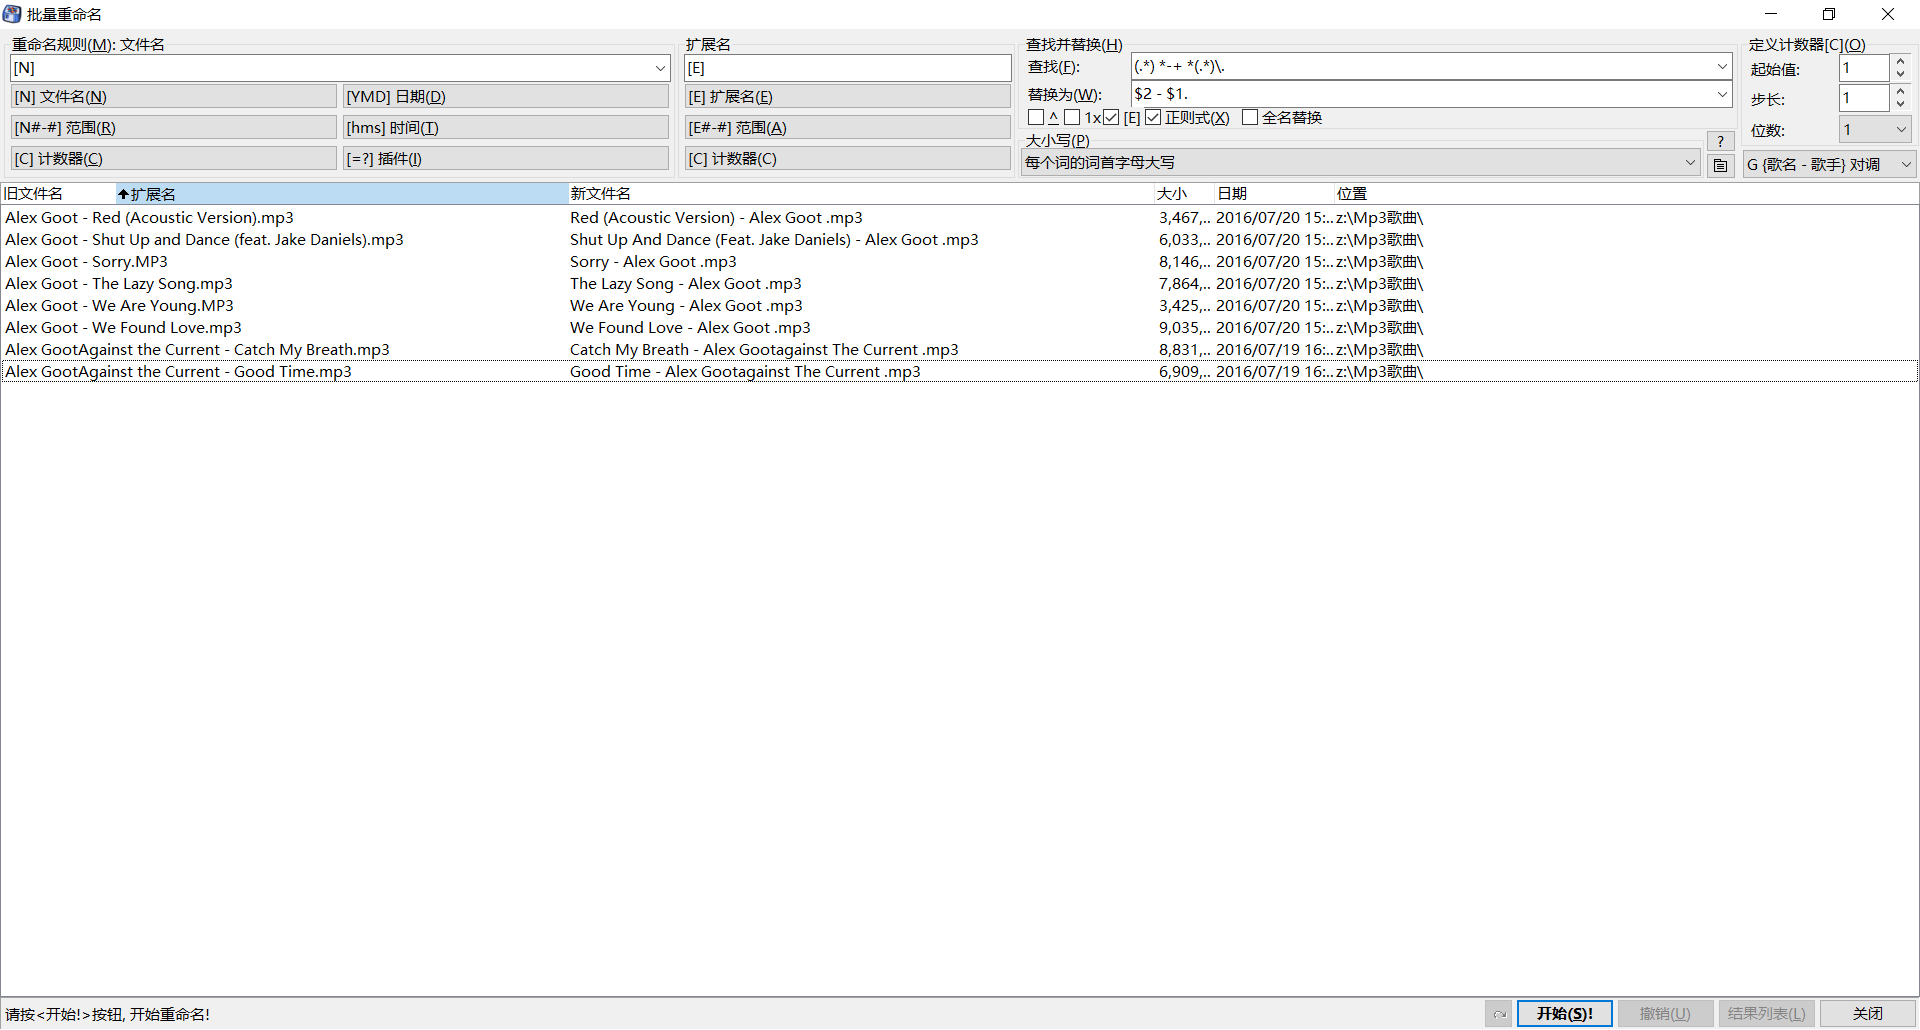Viewport: 1920px width, 1030px height.
Task: Click the save settings icon beside case dropdown
Action: pyautogui.click(x=1720, y=165)
